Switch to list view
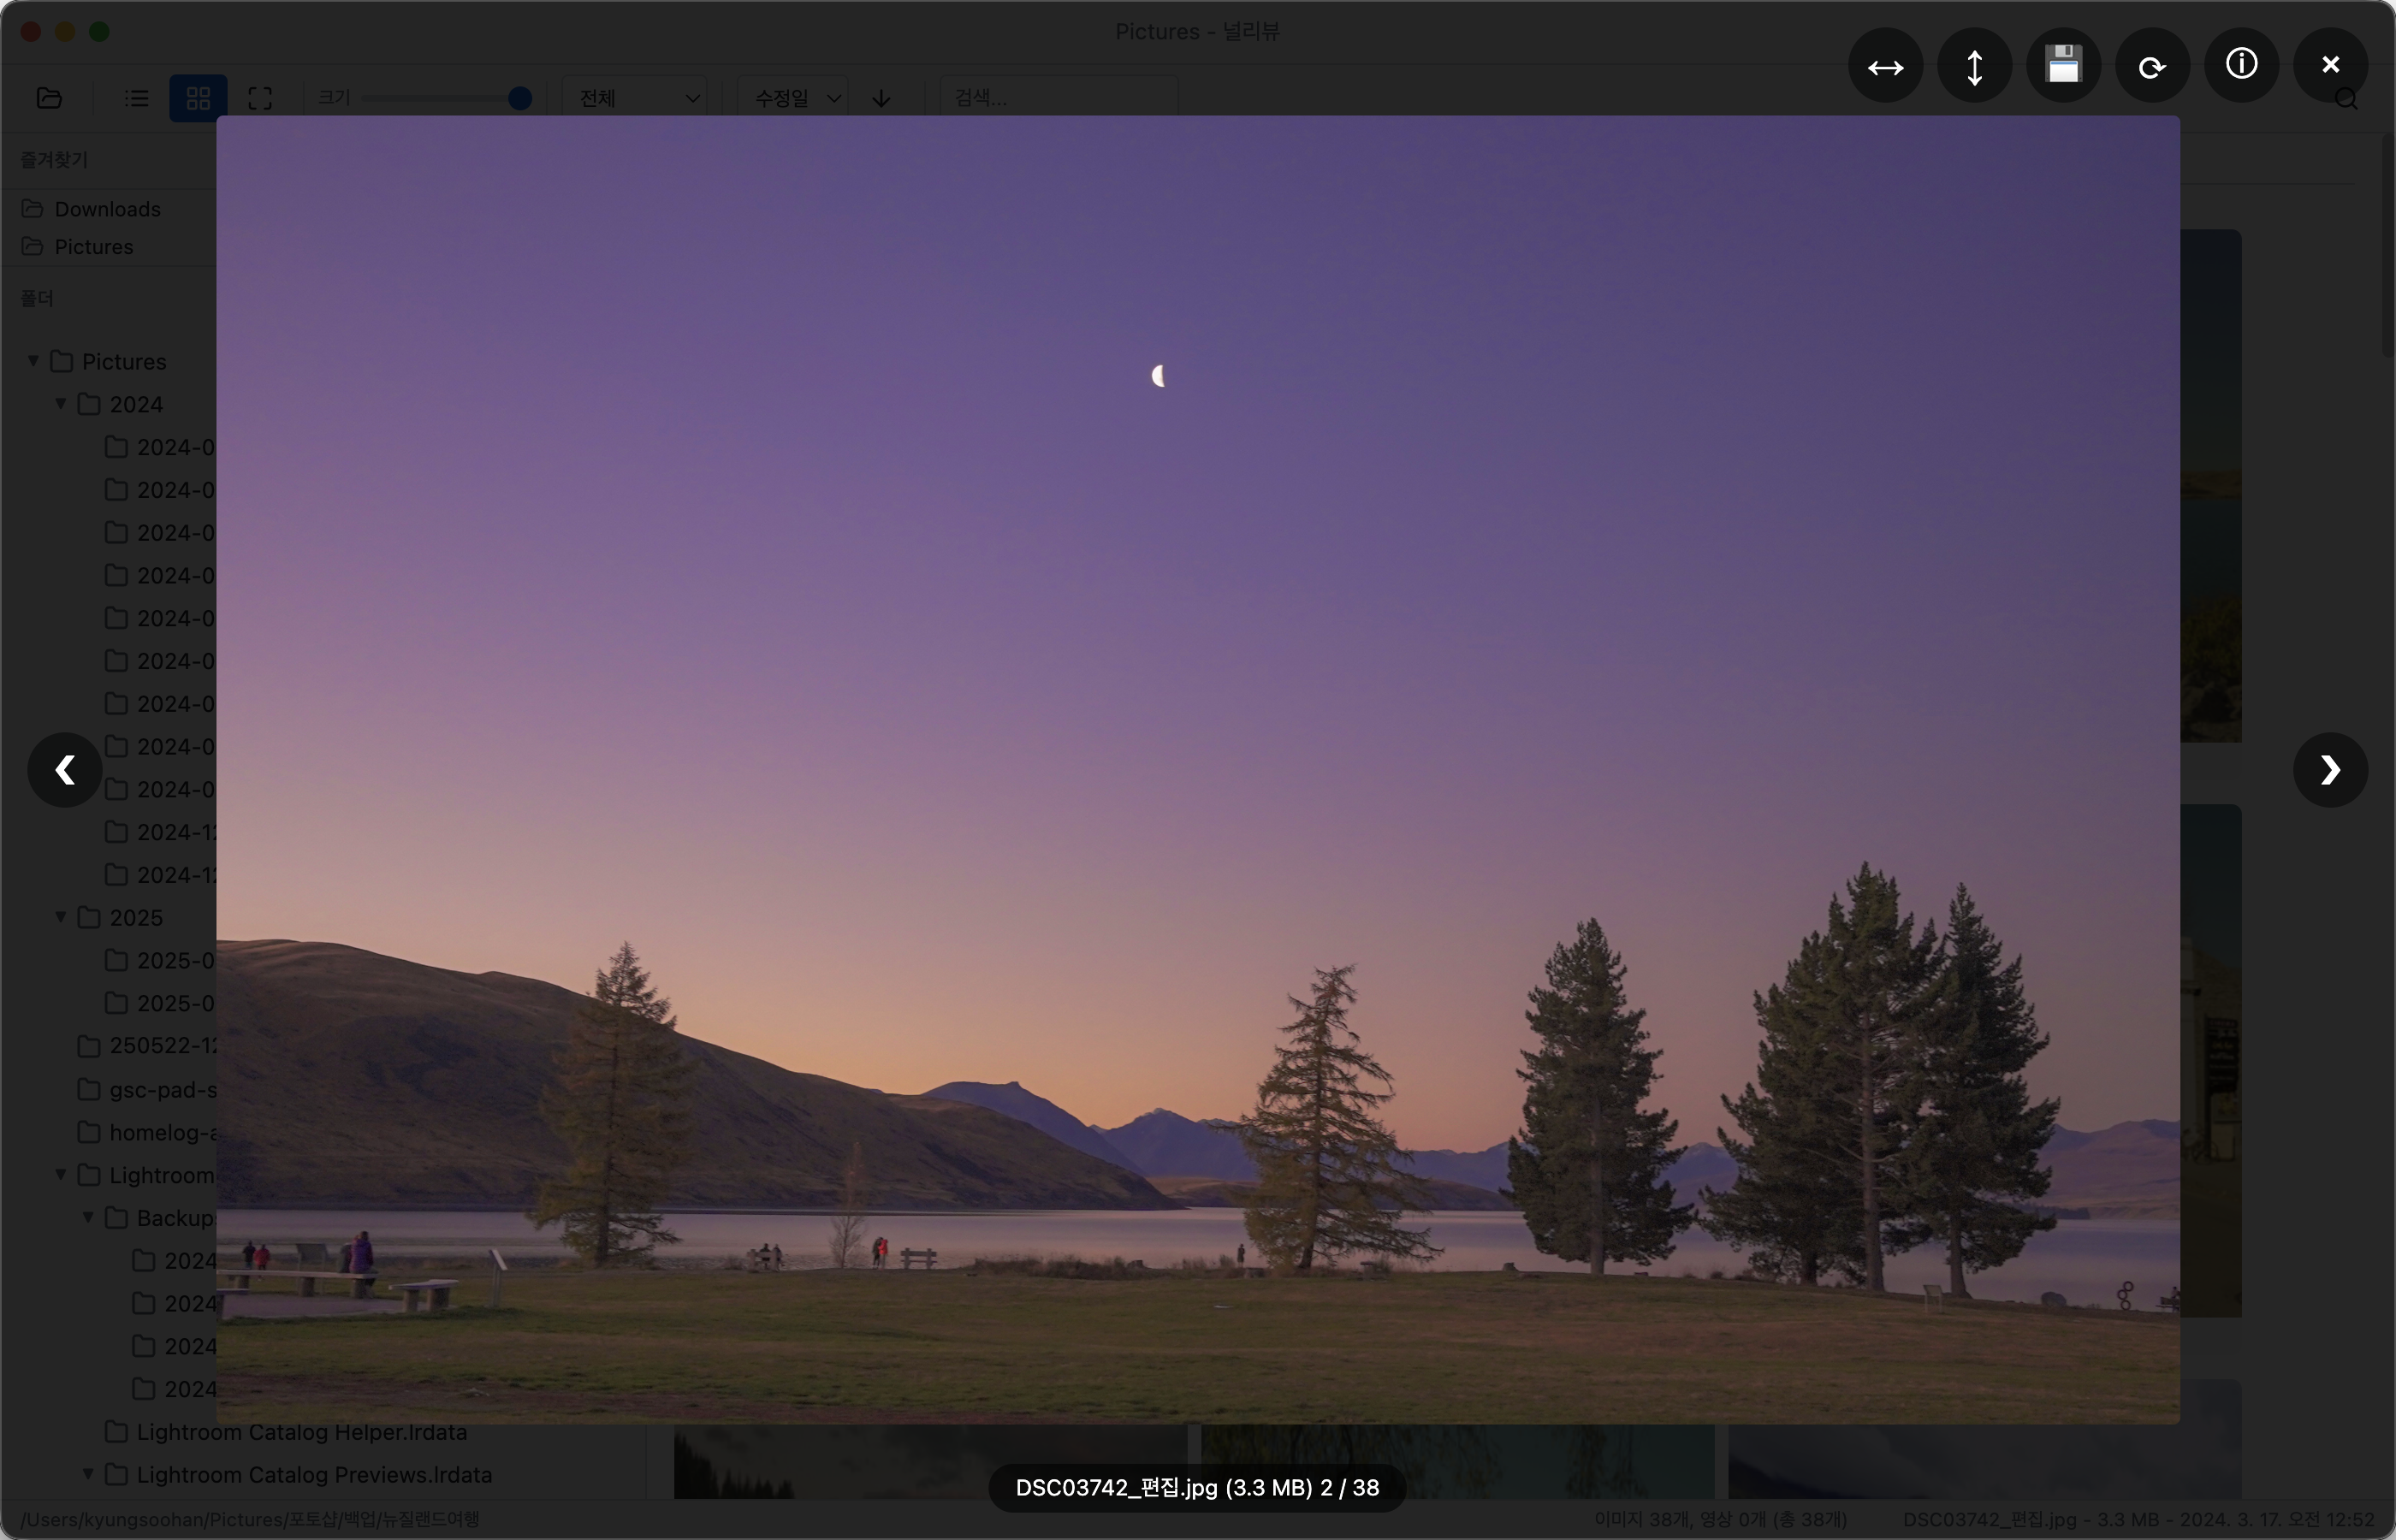Screen dimensions: 2396x1540 pyautogui.click(x=137, y=98)
